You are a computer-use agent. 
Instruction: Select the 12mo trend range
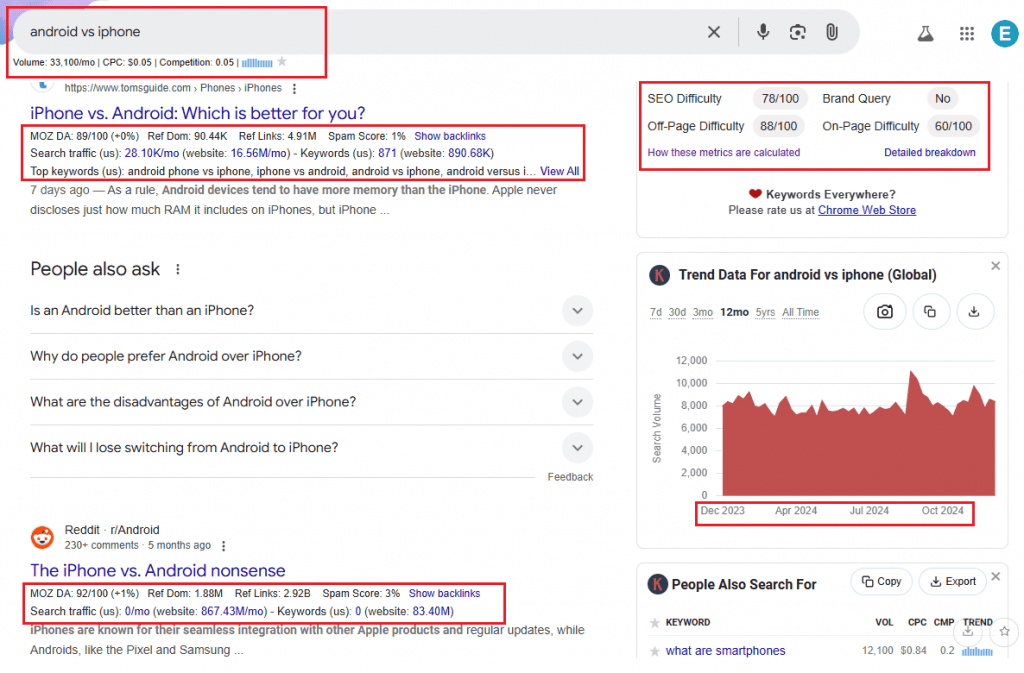pos(734,313)
